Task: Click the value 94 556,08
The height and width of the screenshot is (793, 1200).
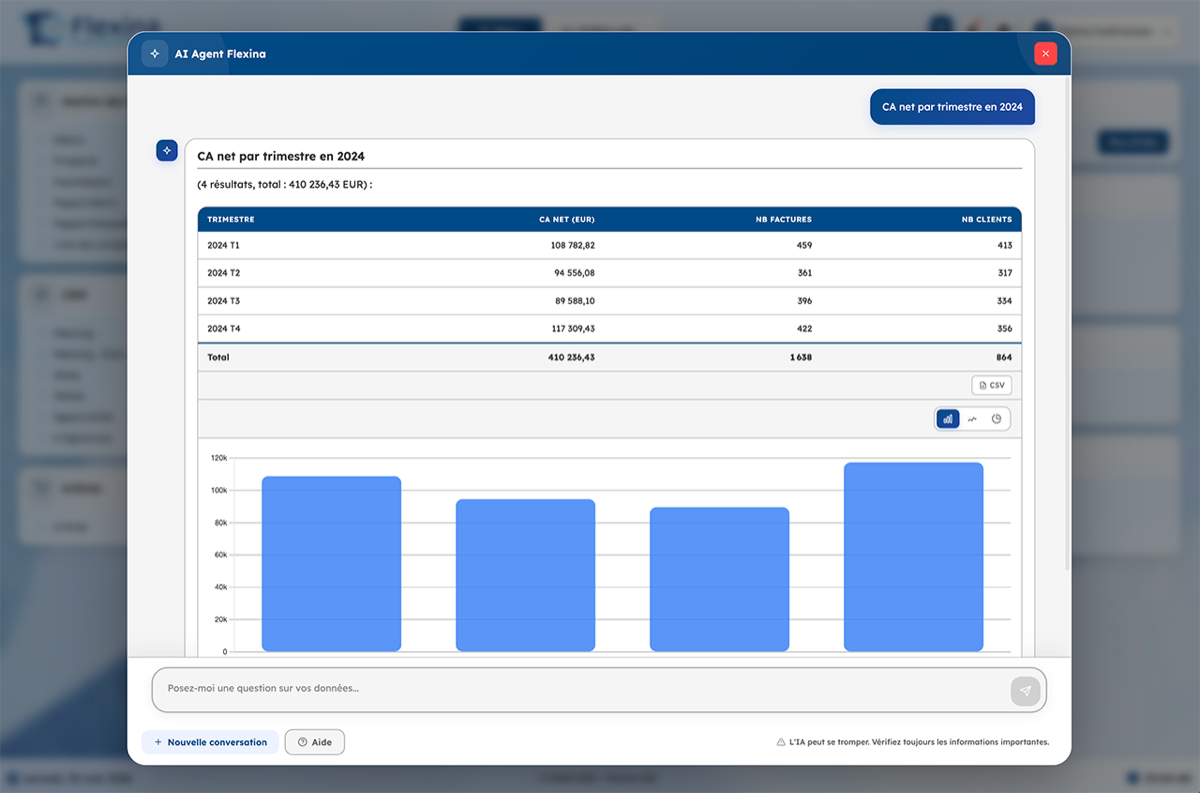Action: tap(575, 273)
